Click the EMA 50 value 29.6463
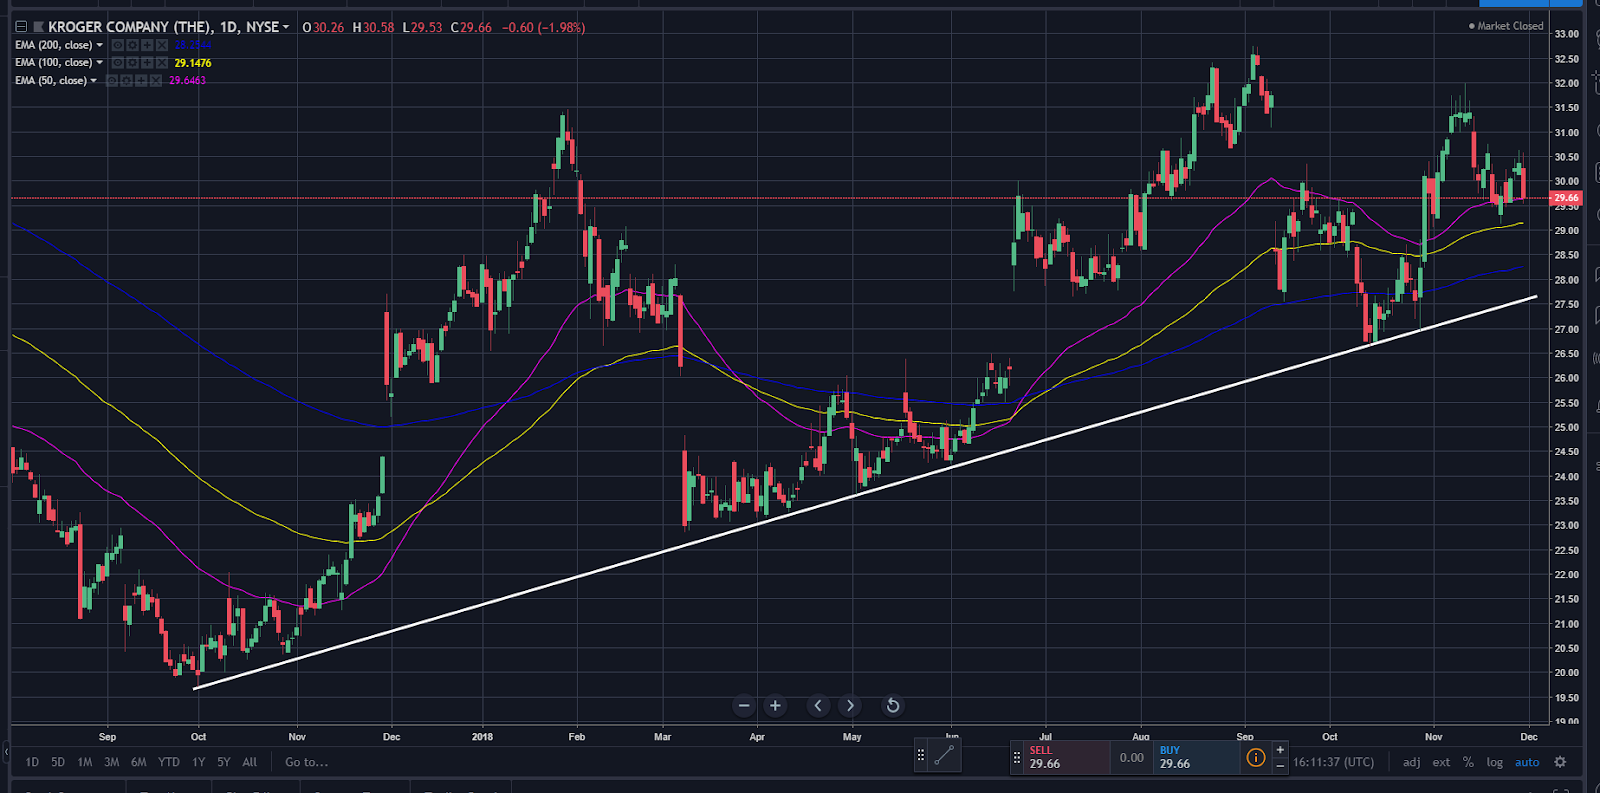Screen dimensions: 1600x793 click(187, 80)
